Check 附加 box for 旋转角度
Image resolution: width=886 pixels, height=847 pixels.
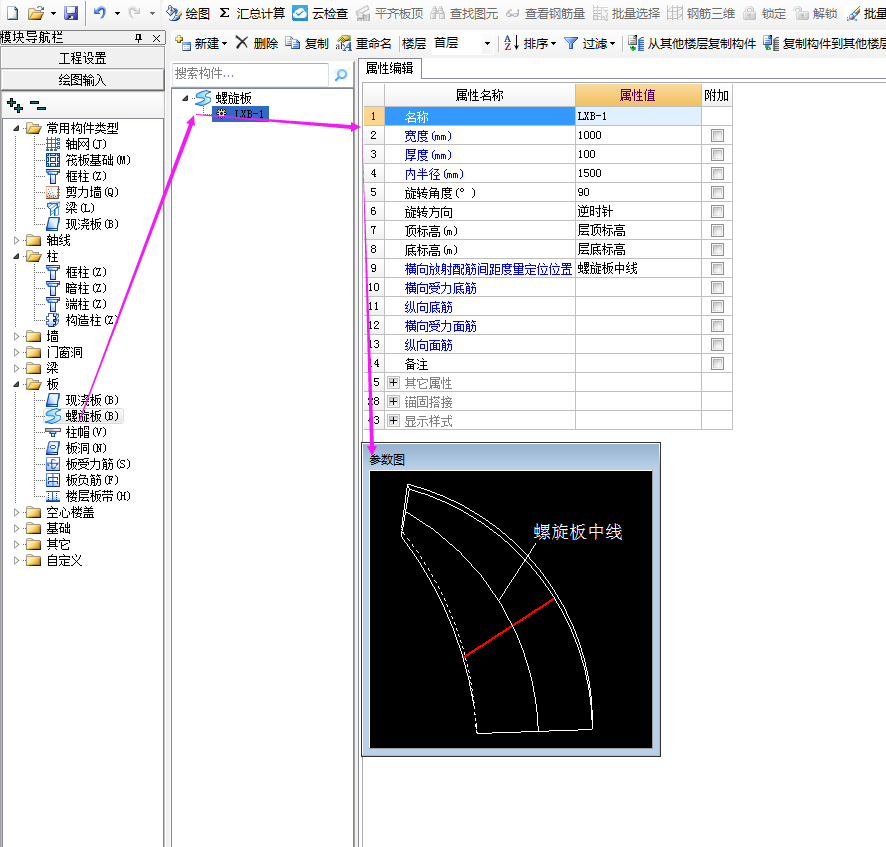pyautogui.click(x=718, y=193)
